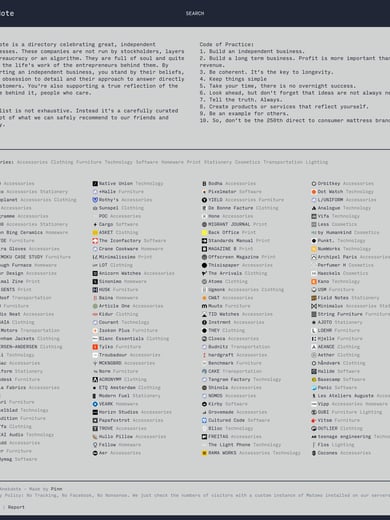Click the Horizn Studios icon
Image resolution: width=390 pixels, height=520 pixels.
coord(95,412)
